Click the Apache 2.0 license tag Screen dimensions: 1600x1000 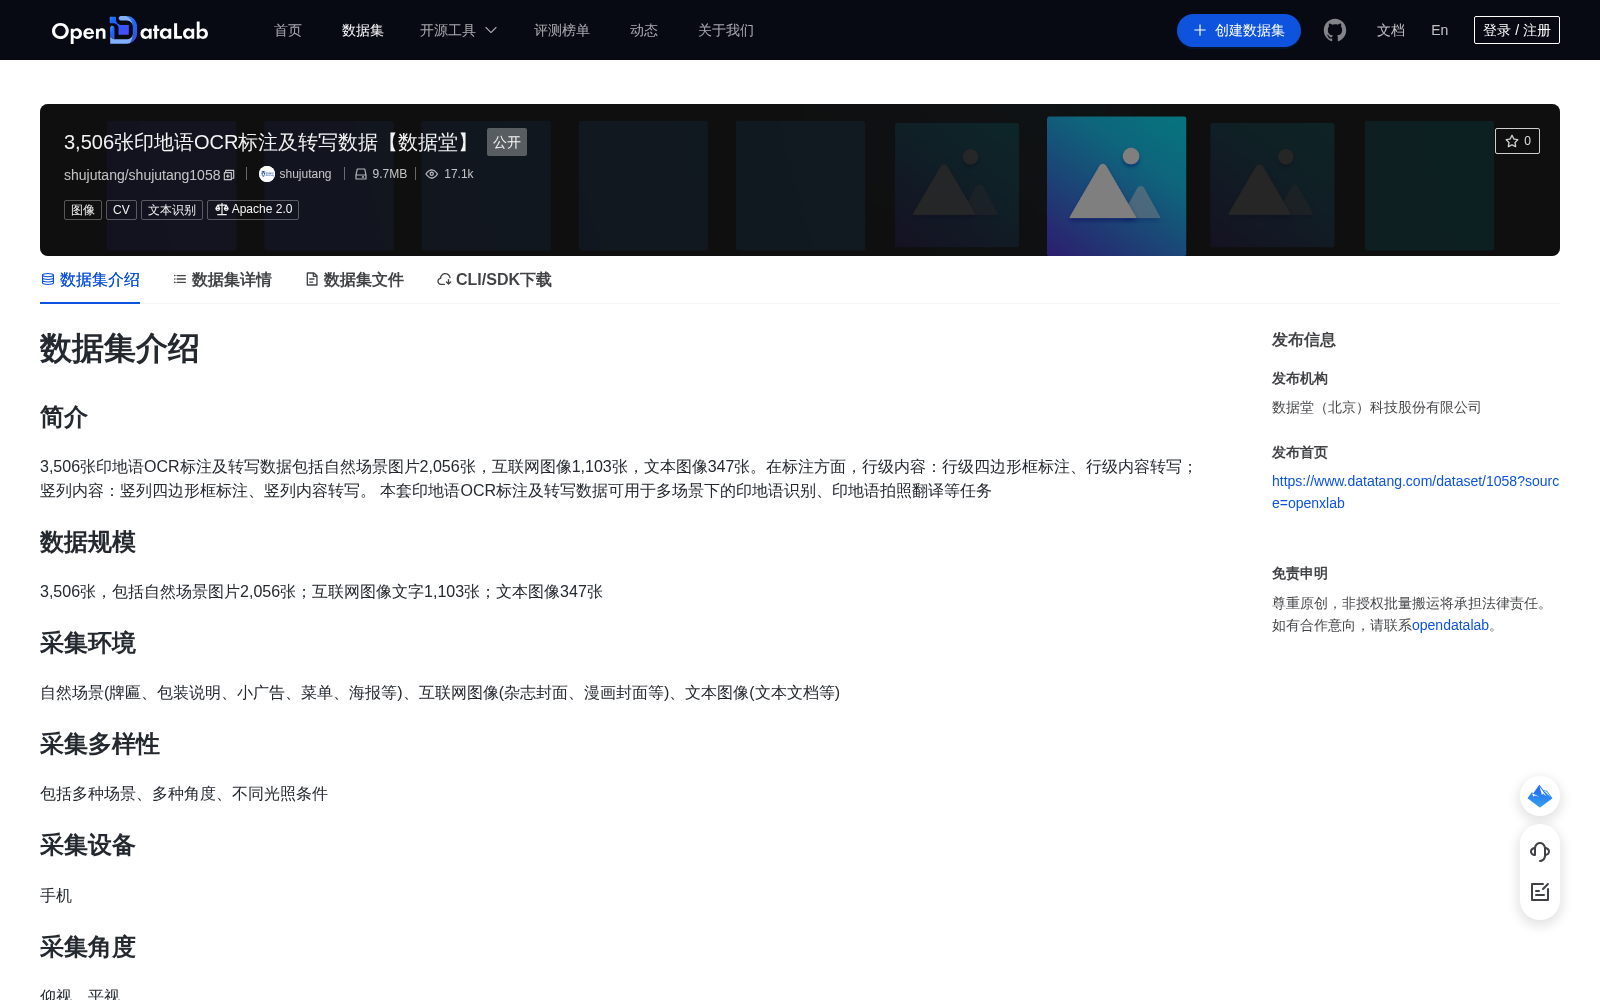pos(253,210)
